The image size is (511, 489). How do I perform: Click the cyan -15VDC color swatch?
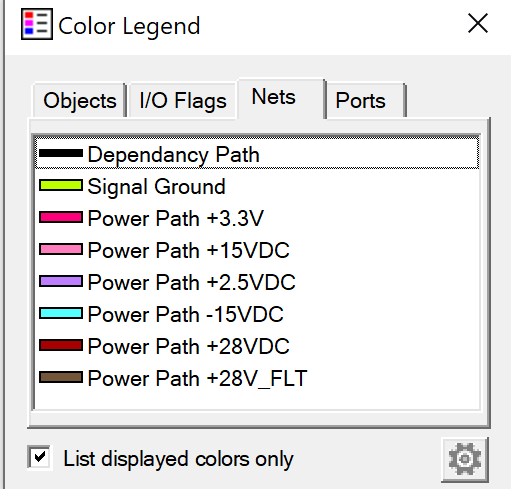click(x=61, y=313)
